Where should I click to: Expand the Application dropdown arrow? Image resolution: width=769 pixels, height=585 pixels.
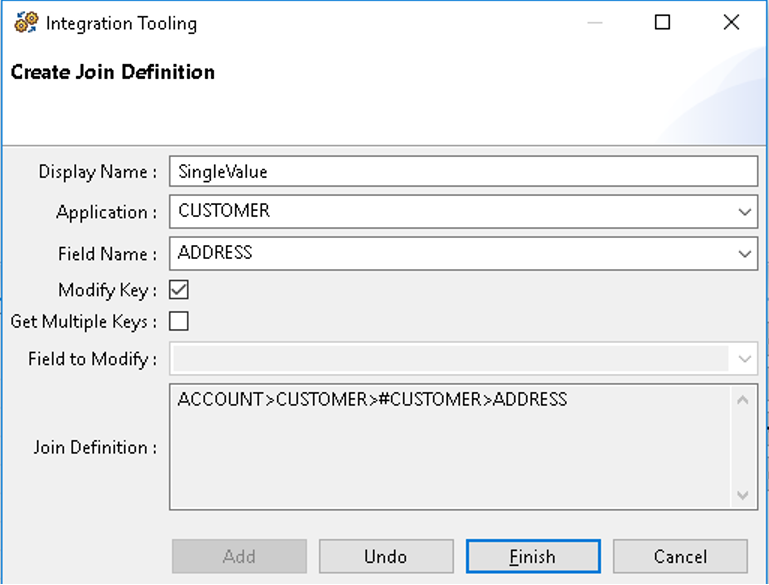tap(744, 212)
